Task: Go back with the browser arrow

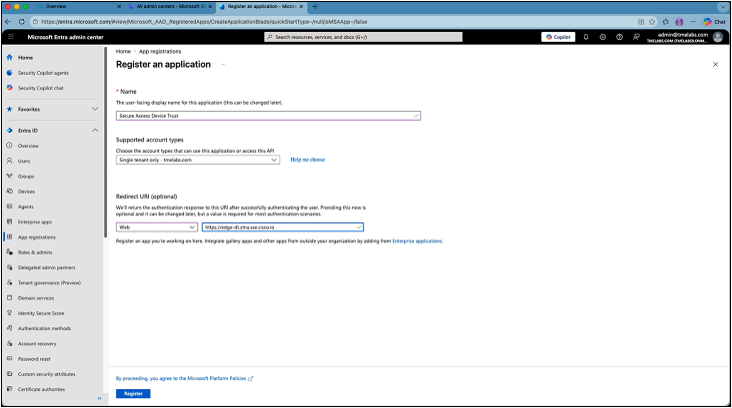Action: (x=8, y=21)
